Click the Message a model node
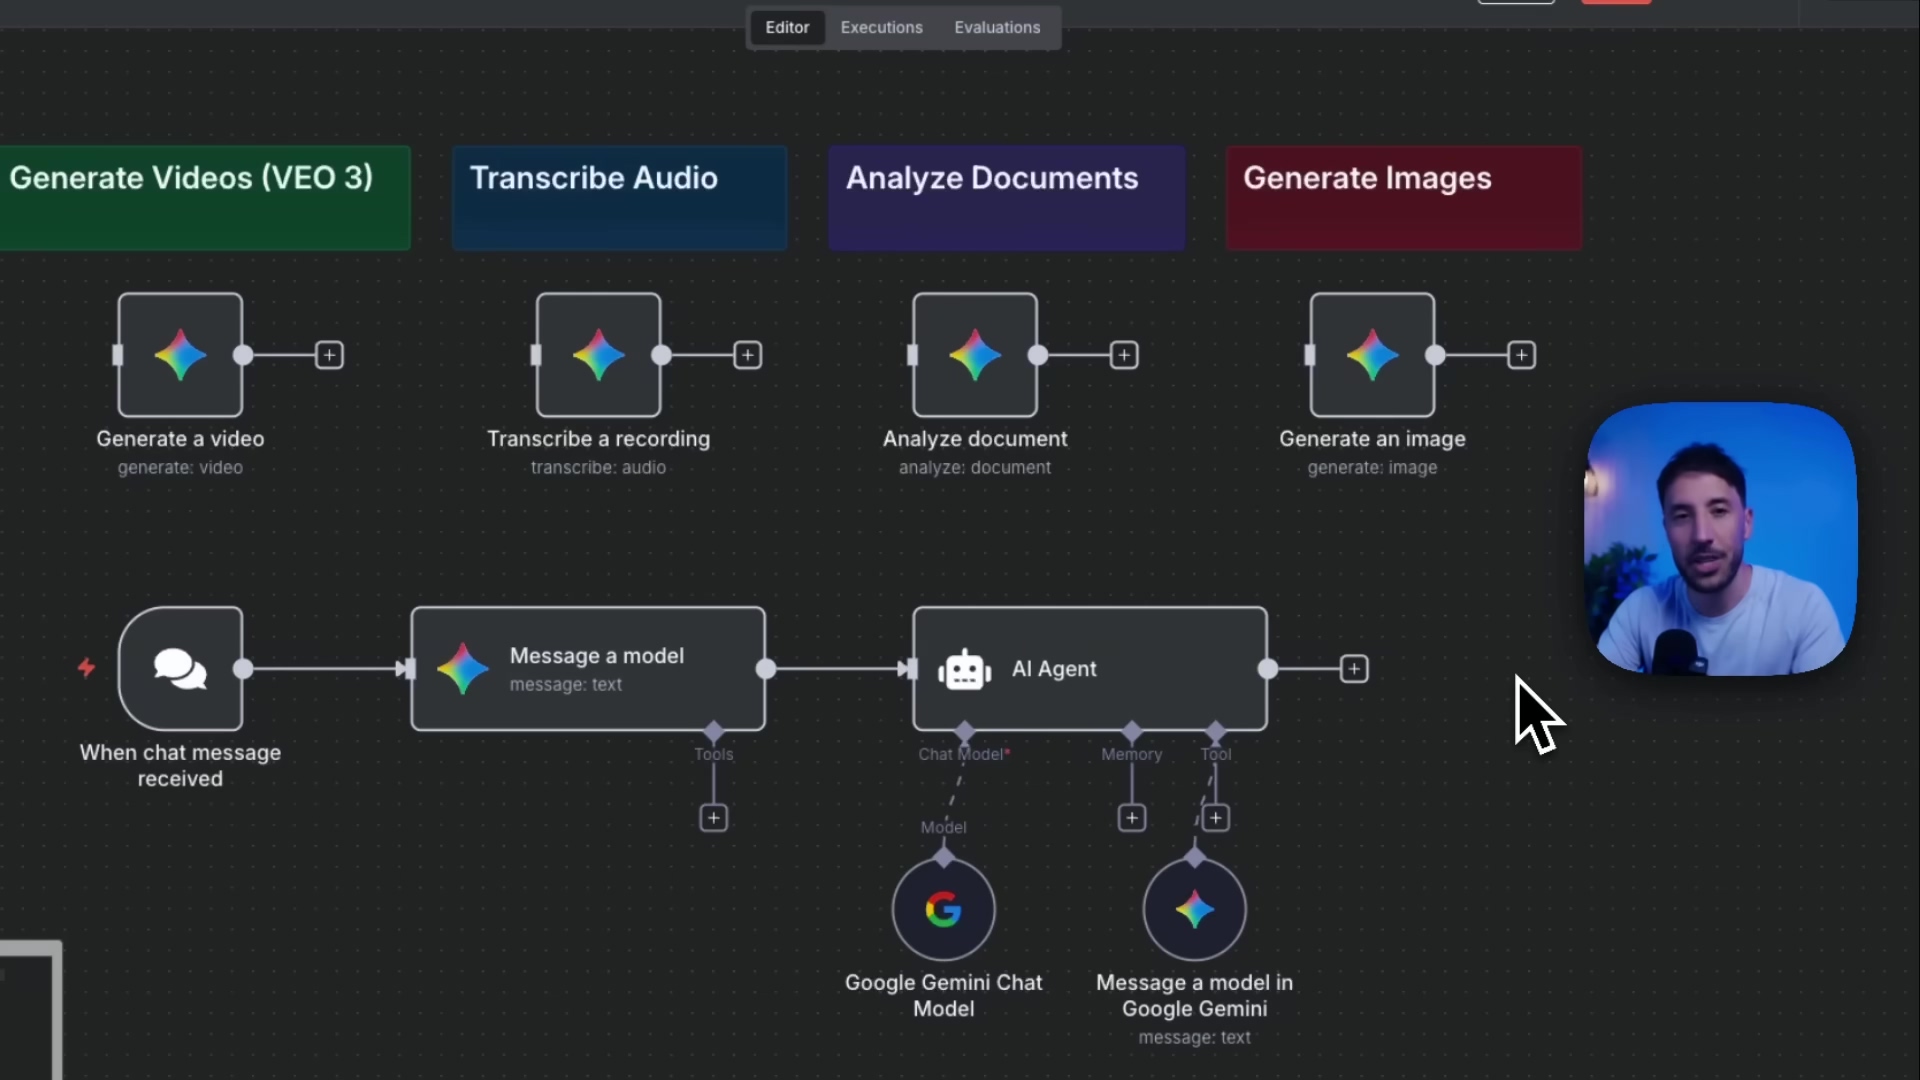Screen dimensions: 1920x1080 pyautogui.click(x=588, y=668)
